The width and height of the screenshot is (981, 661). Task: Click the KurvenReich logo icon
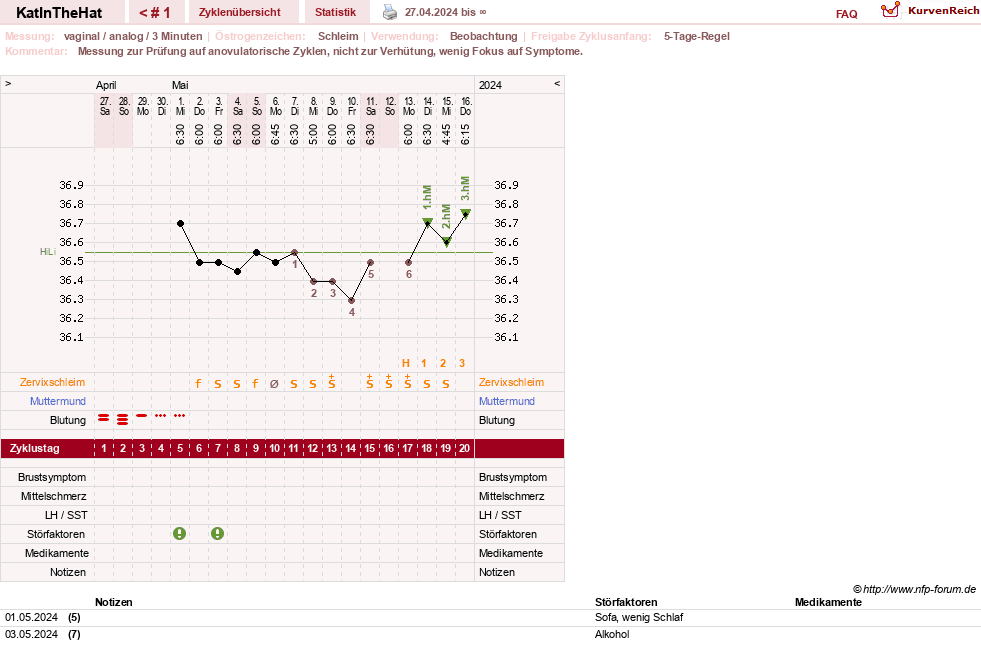click(890, 10)
